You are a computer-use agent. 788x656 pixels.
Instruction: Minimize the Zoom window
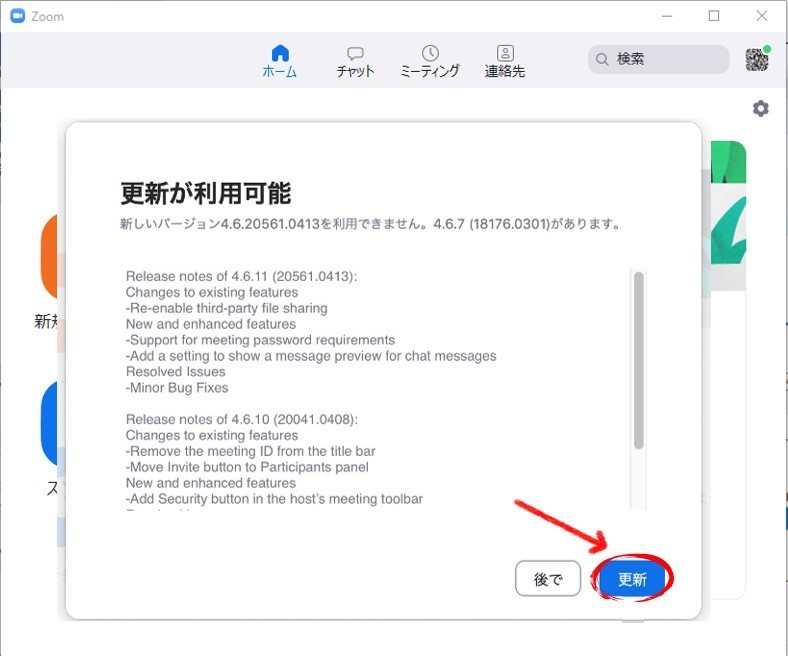(x=667, y=16)
